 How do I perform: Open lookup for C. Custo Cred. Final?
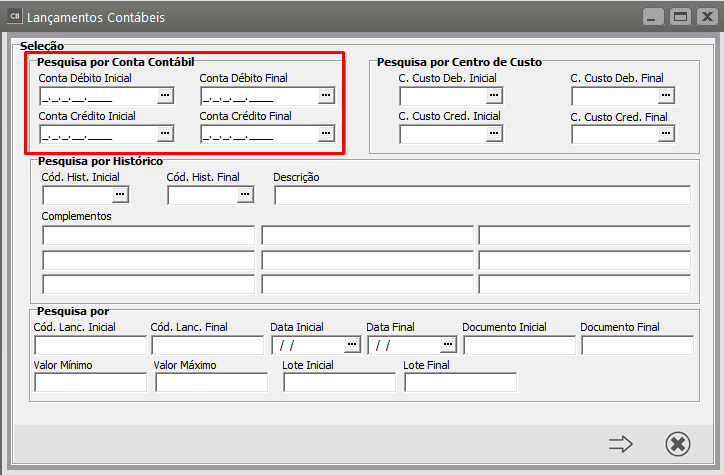(x=666, y=134)
